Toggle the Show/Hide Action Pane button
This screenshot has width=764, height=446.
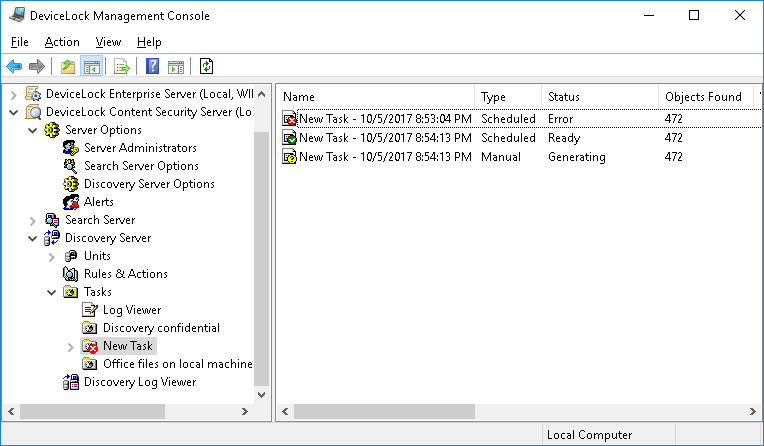[176, 67]
